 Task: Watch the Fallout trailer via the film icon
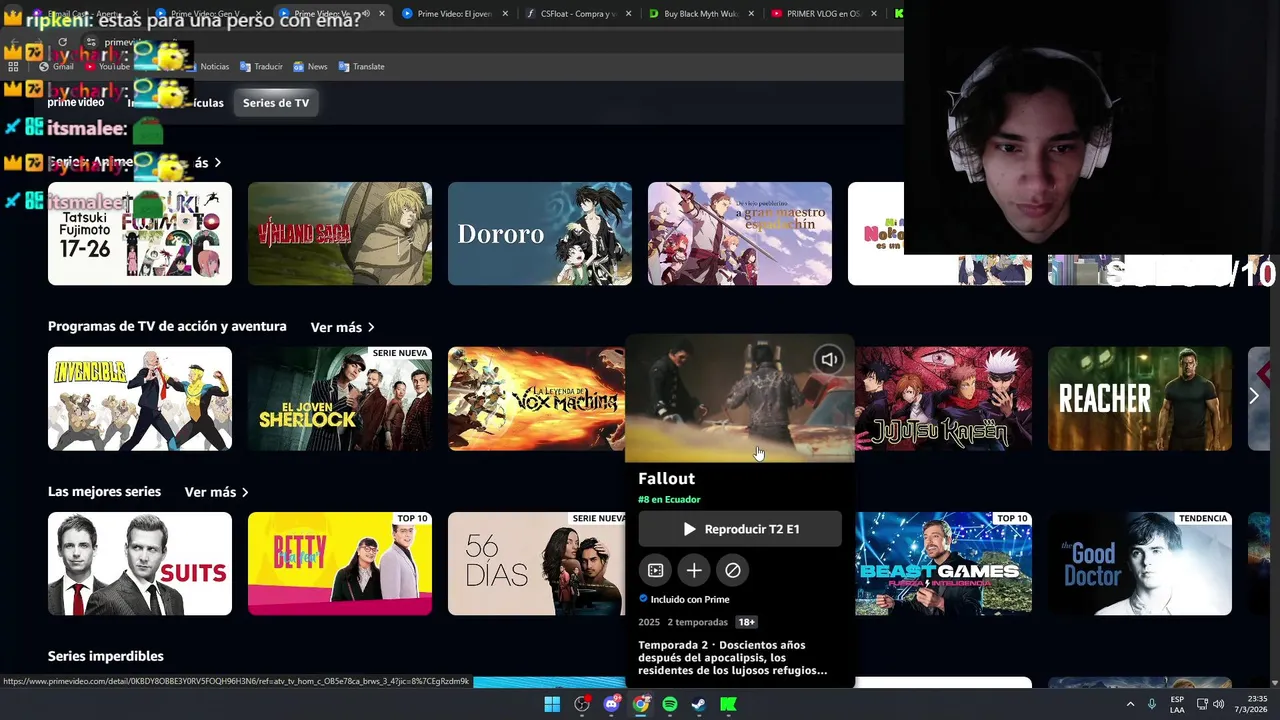pos(655,570)
